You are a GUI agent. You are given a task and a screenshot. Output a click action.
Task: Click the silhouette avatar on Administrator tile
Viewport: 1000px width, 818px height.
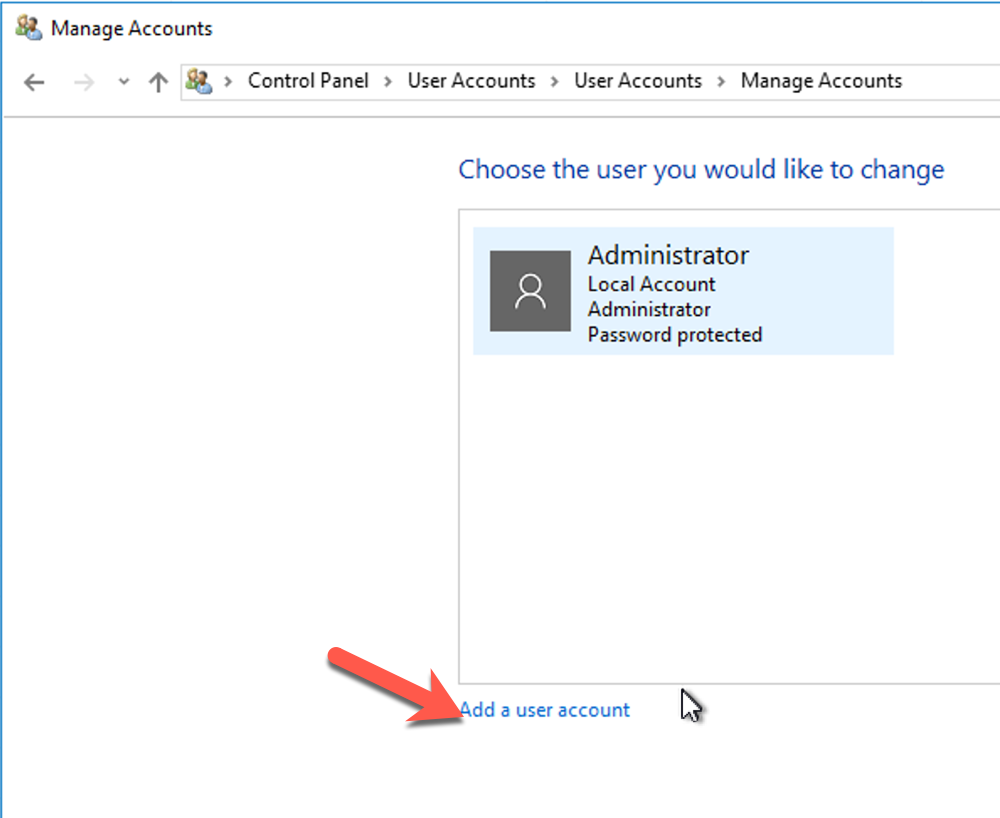[530, 291]
